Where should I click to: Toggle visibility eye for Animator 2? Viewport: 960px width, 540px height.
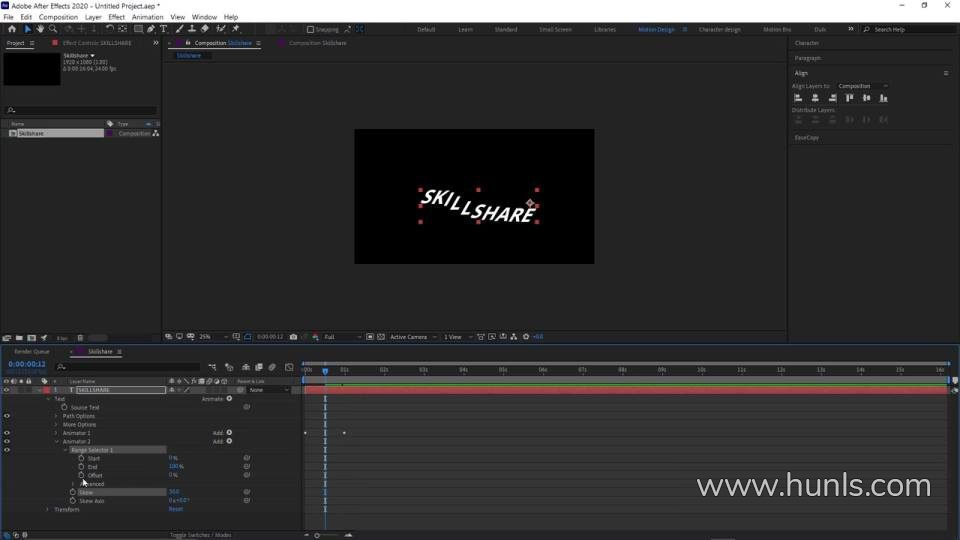coord(7,441)
